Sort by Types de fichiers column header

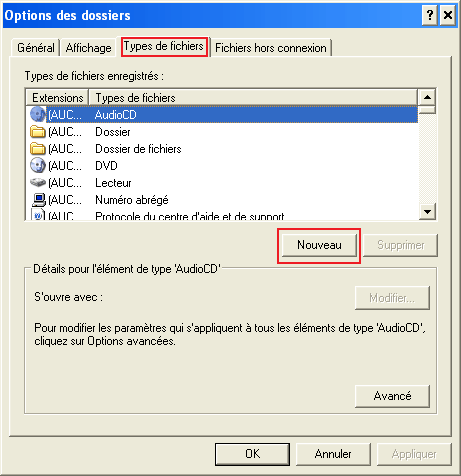click(x=253, y=98)
